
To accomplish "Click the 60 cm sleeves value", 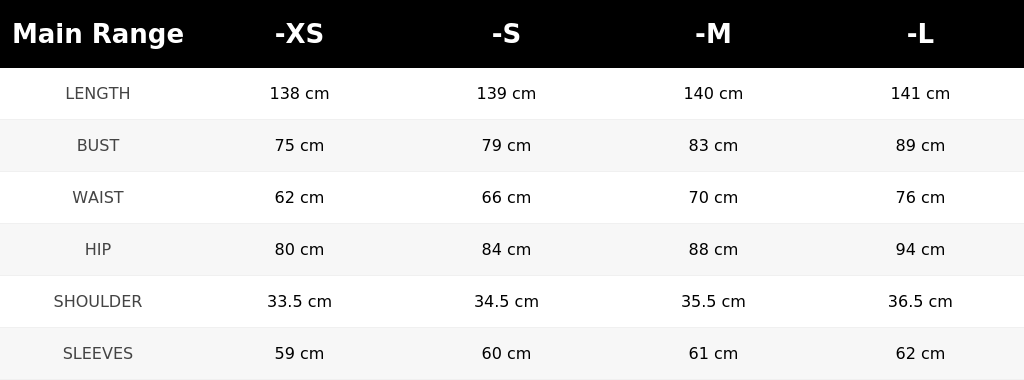I will (x=506, y=353).
